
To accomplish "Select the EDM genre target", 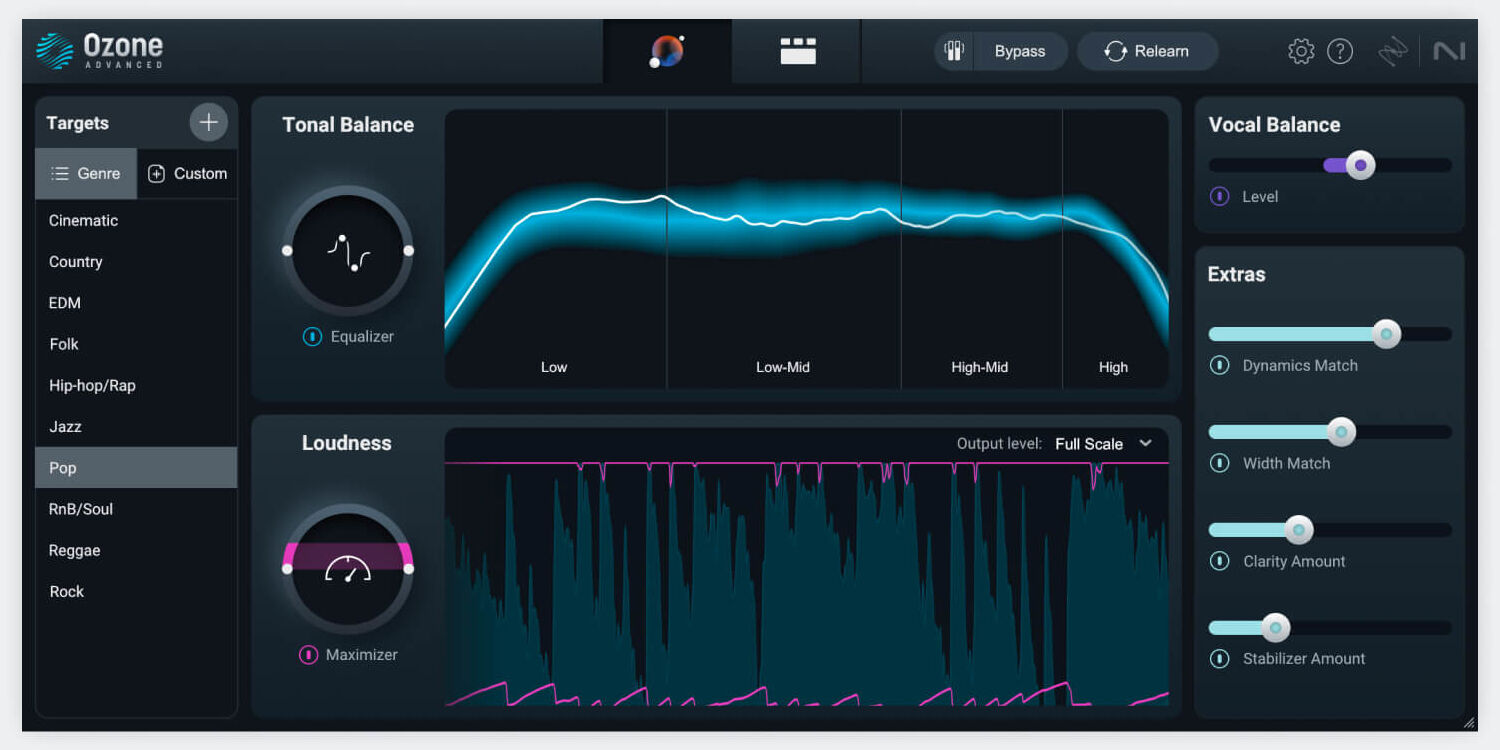I will click(x=136, y=303).
